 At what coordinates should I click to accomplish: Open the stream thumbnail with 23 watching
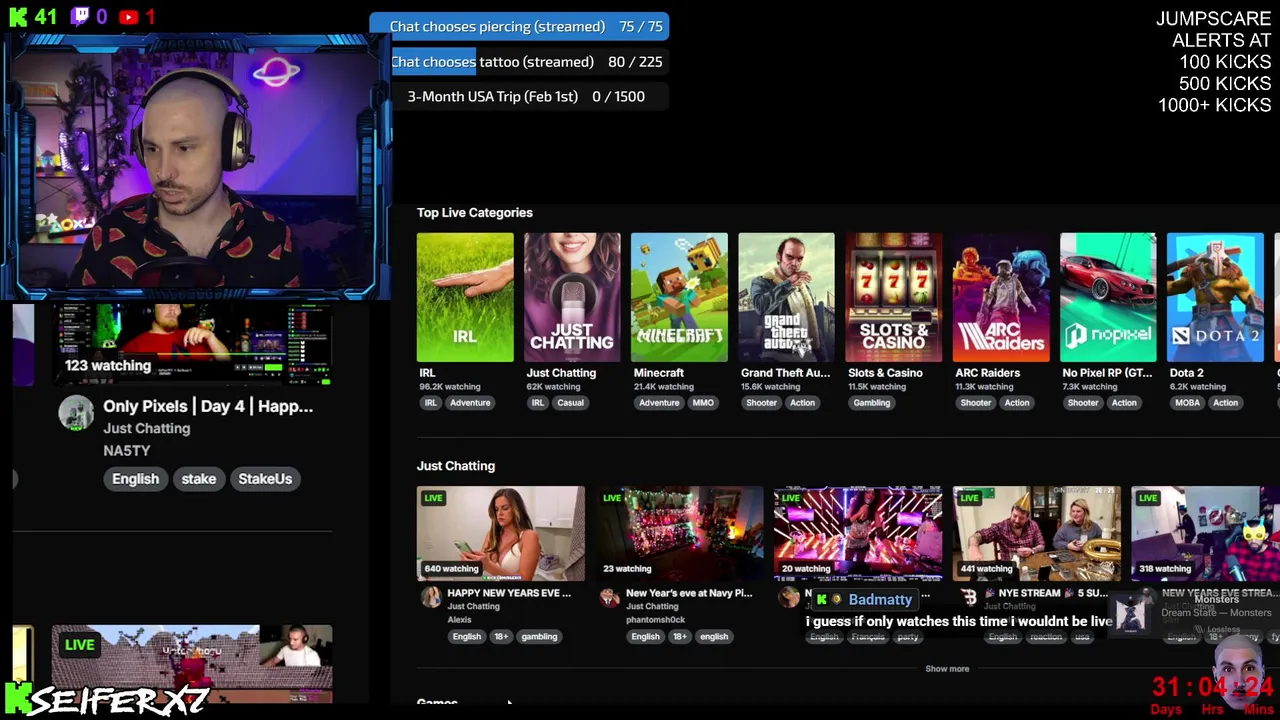click(680, 534)
